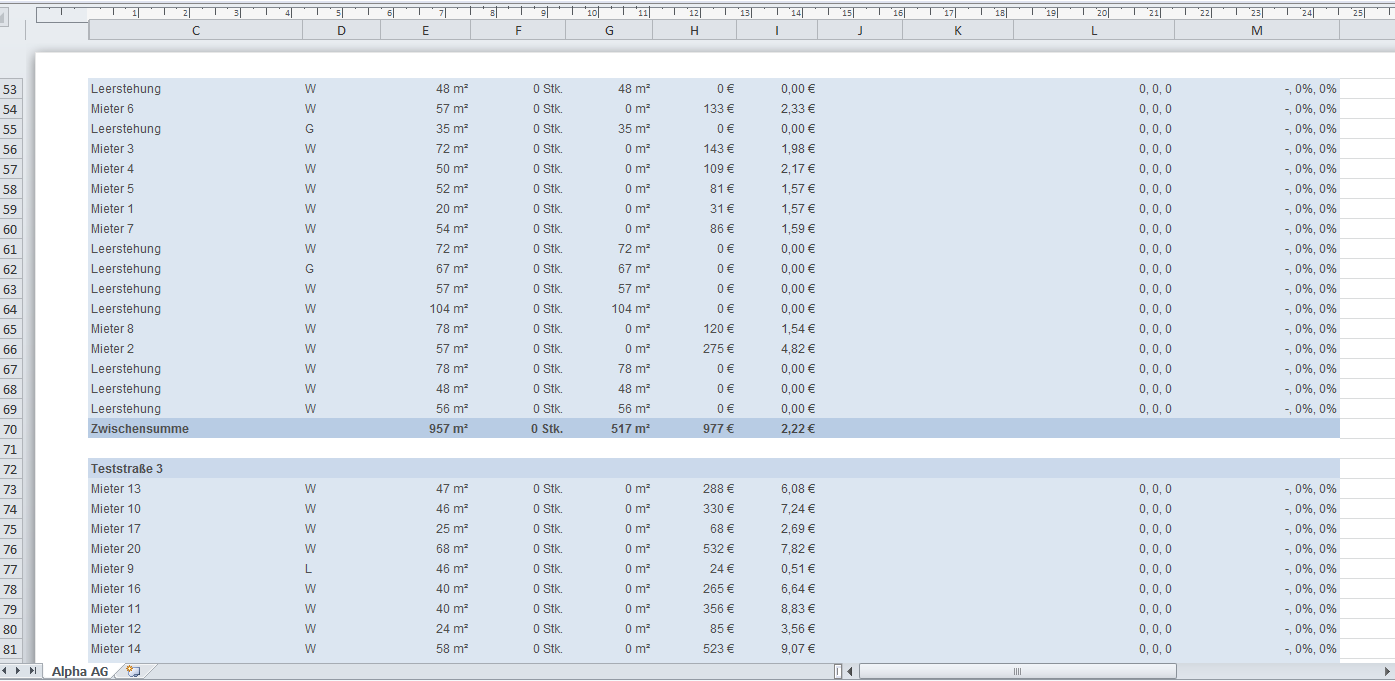Click the horizontal page ruler
Screen dimensions: 1395x681
(715, 12)
